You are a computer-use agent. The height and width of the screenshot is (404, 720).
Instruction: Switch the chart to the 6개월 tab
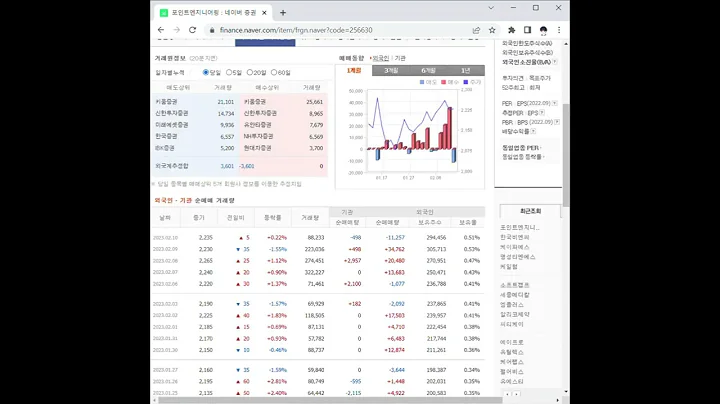428,70
